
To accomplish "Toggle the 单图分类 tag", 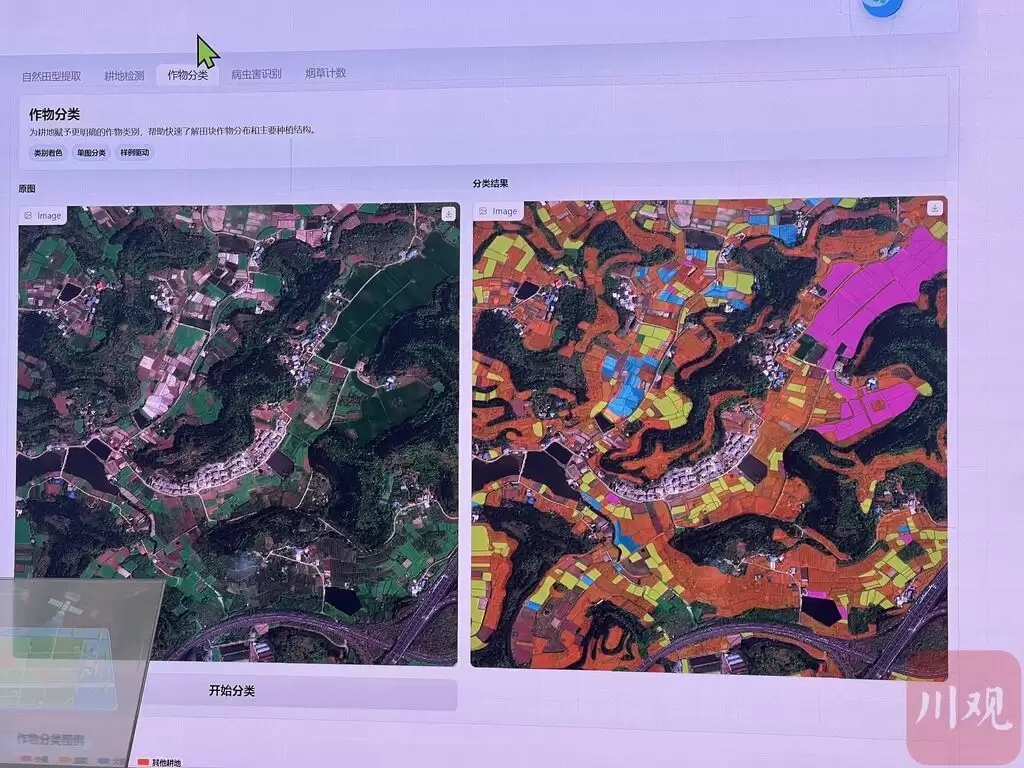I will tap(91, 153).
